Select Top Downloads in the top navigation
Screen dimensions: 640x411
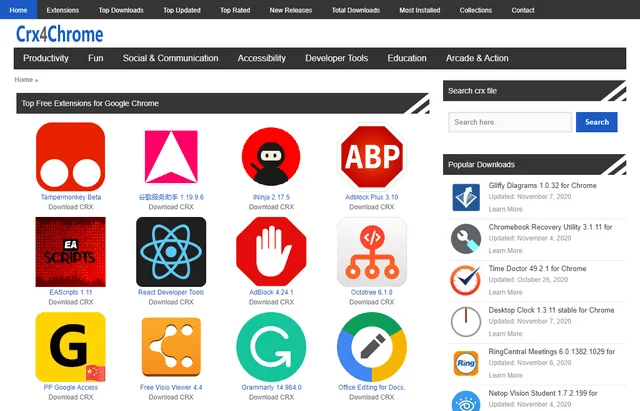[121, 10]
